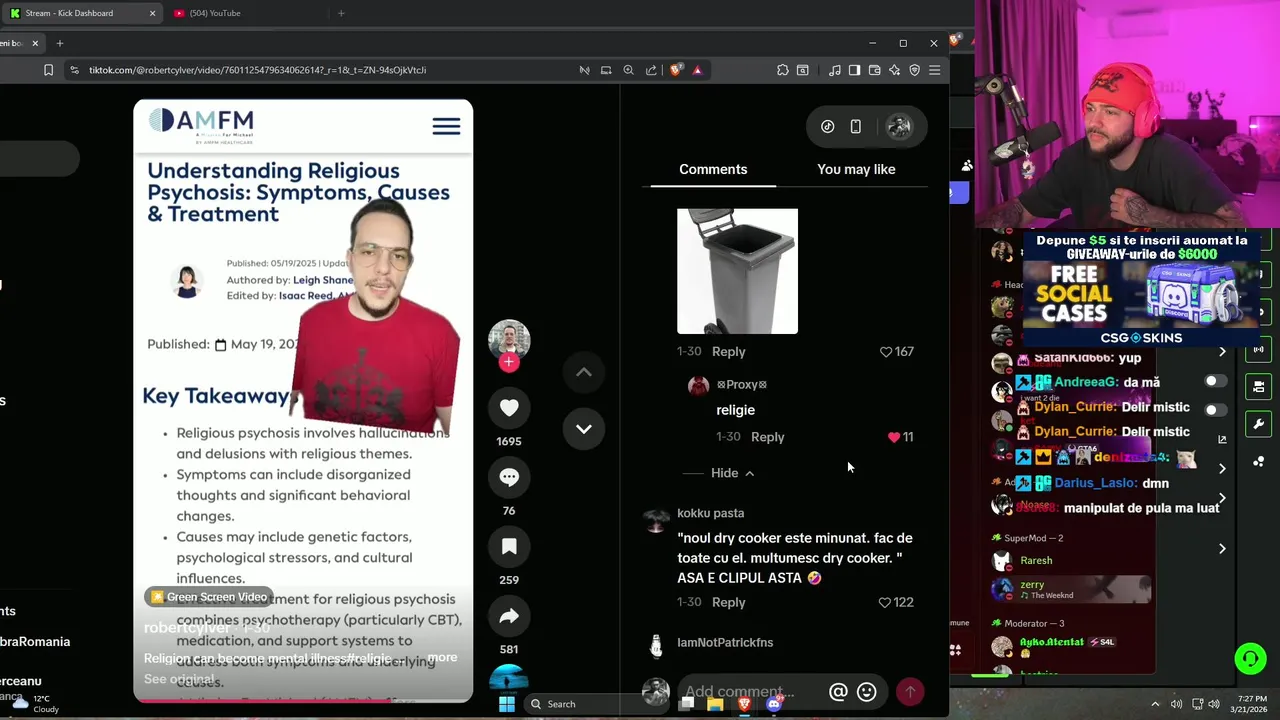The height and width of the screenshot is (720, 1280).
Task: Like the TikTok video with heart icon
Action: (509, 407)
